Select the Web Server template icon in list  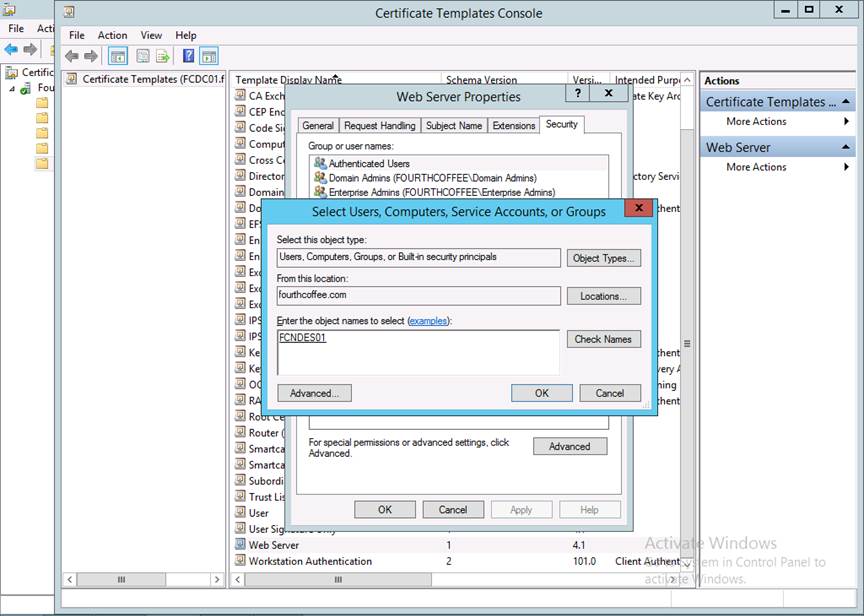(240, 545)
